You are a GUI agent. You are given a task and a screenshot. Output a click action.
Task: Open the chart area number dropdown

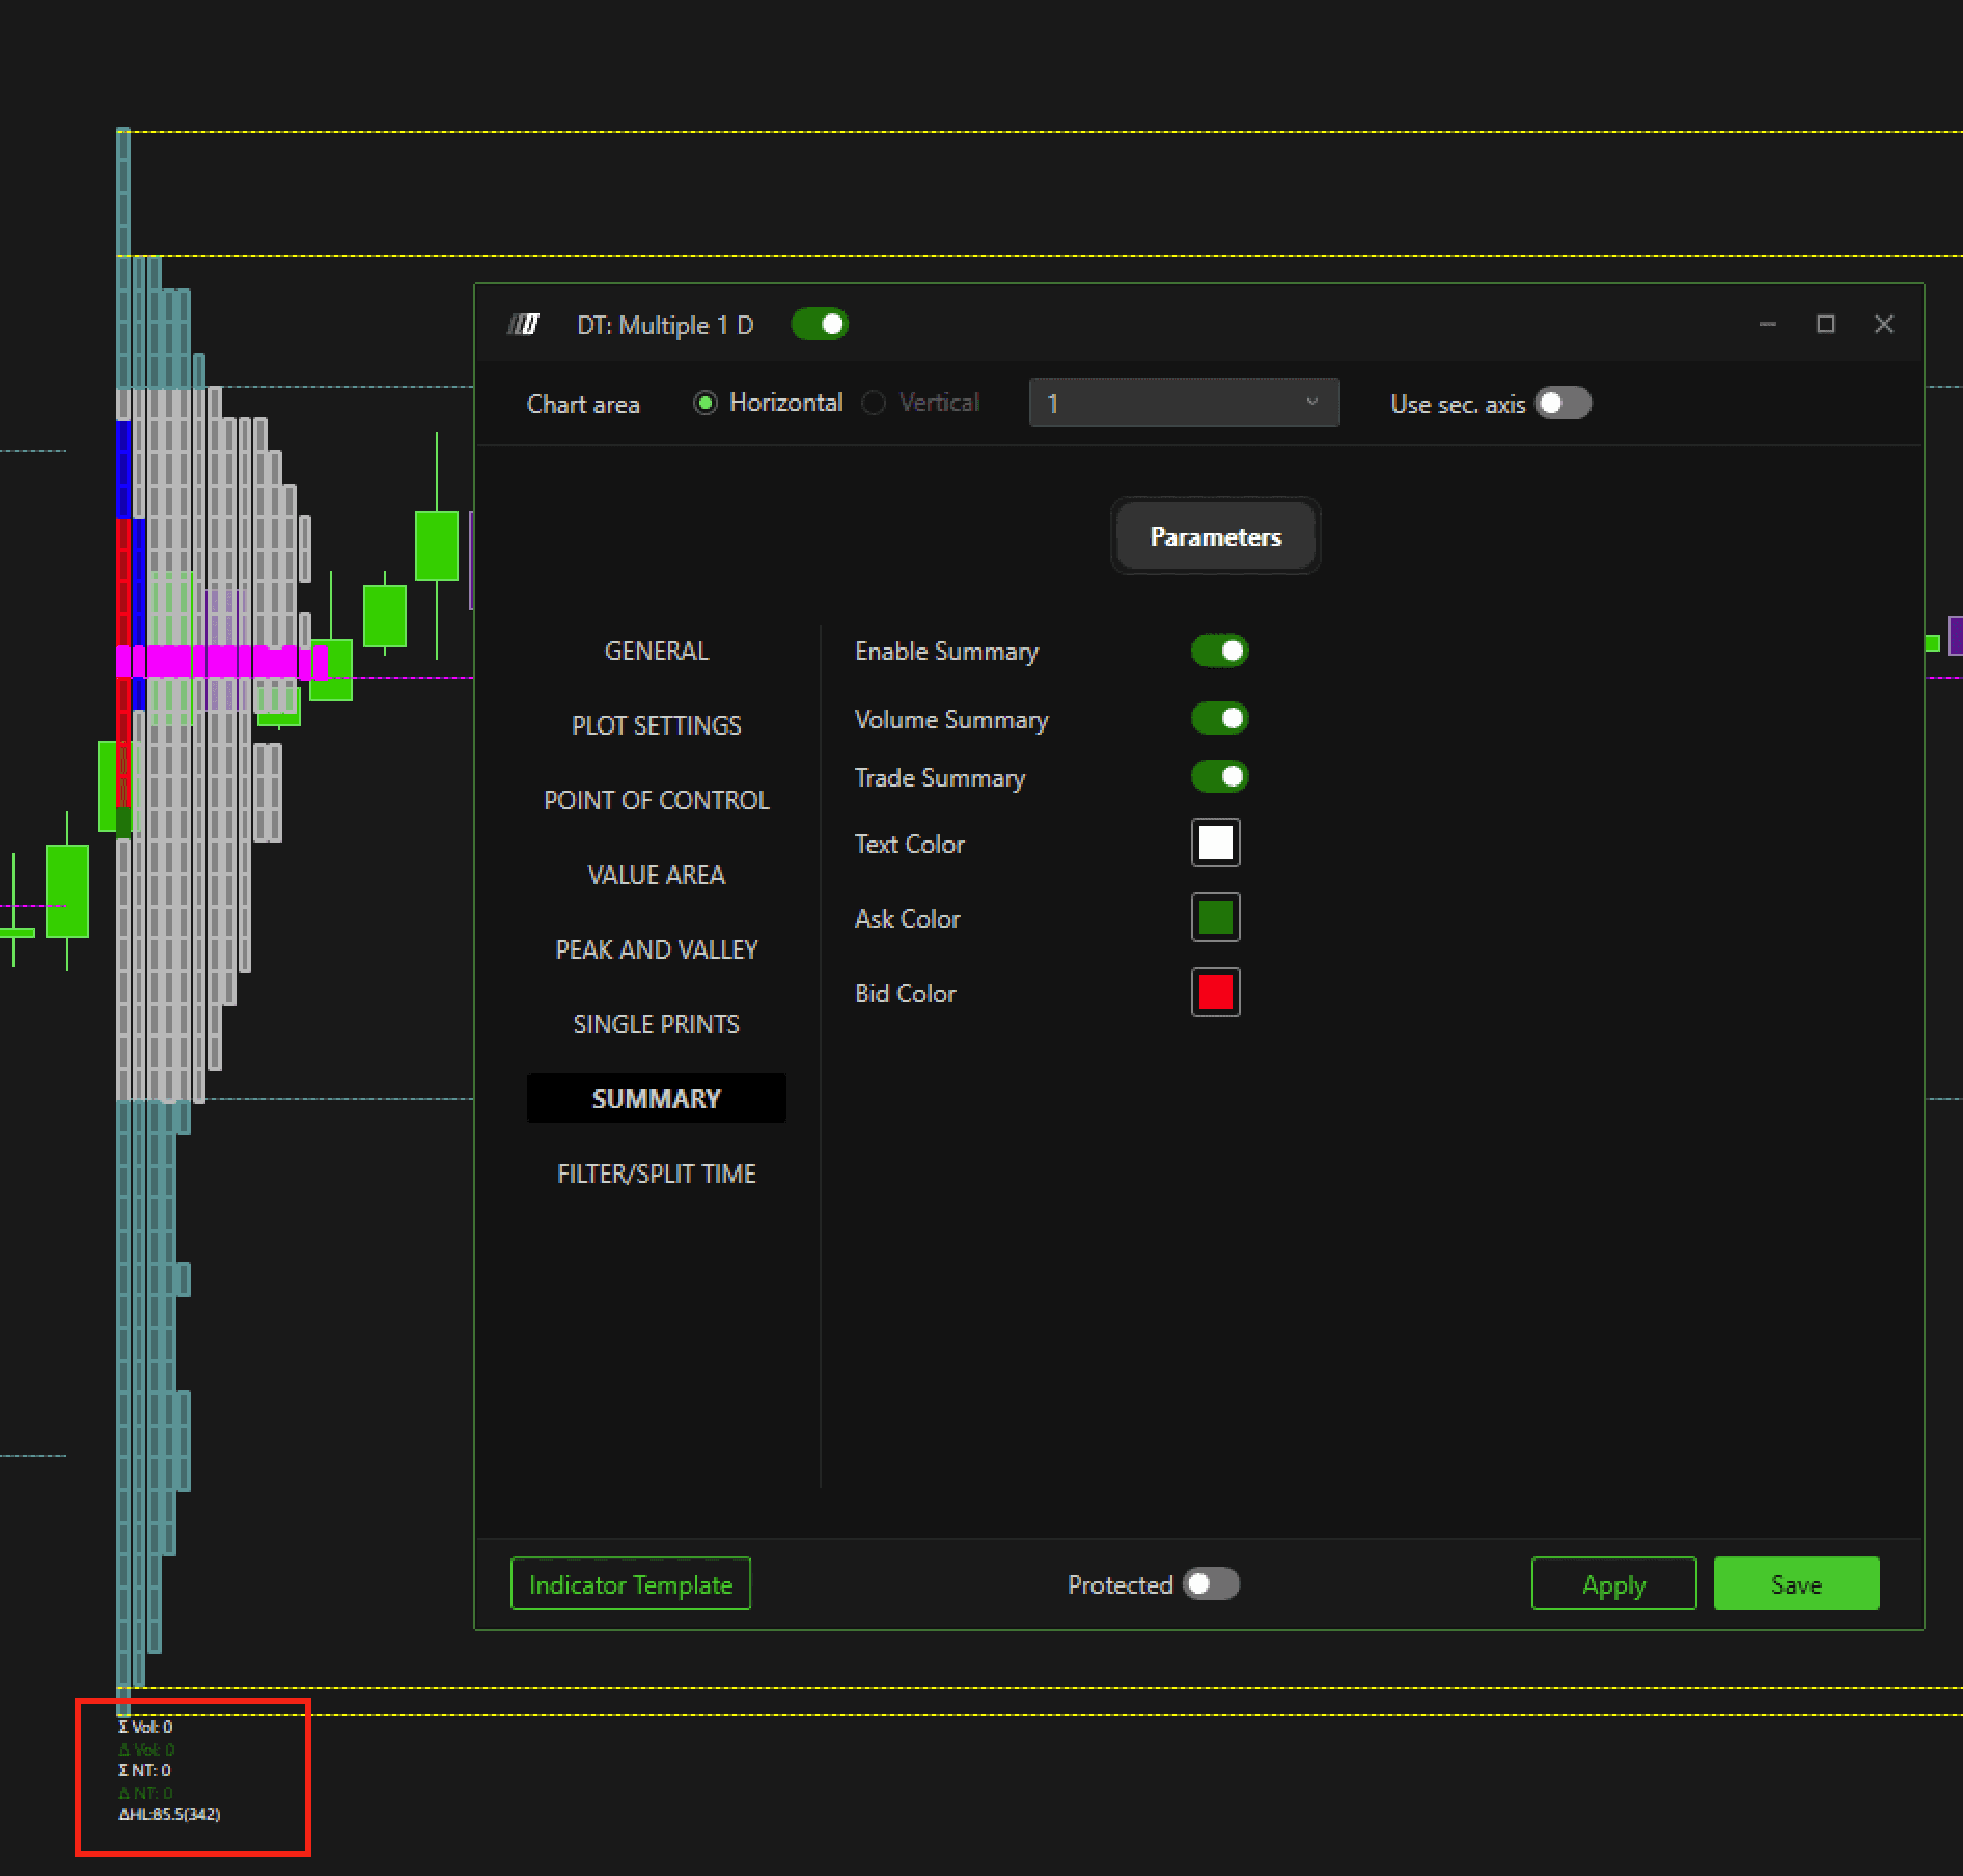[1183, 403]
